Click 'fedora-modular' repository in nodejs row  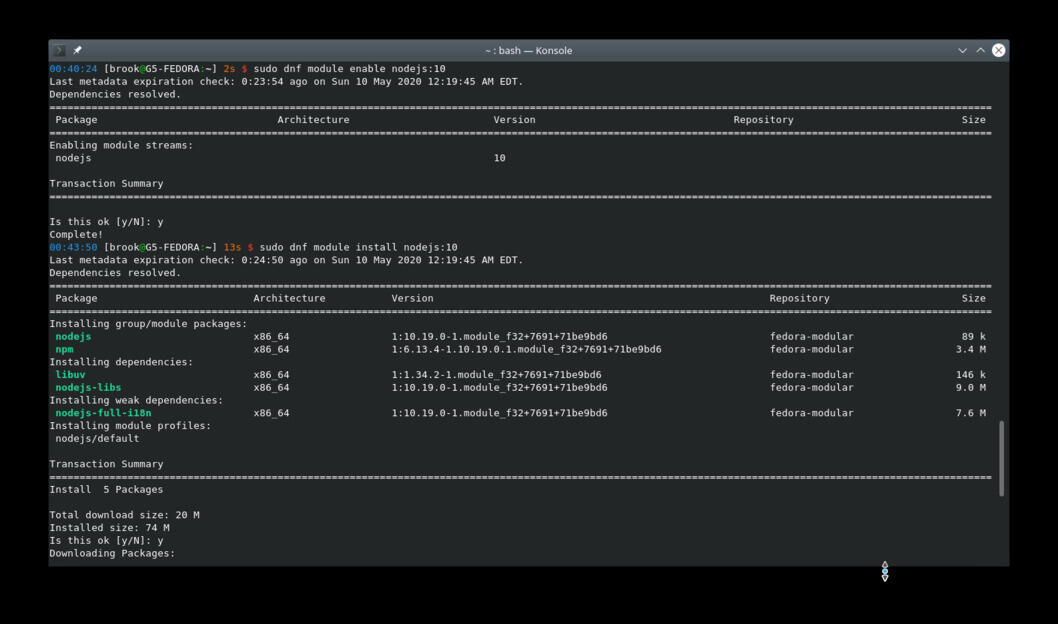pyautogui.click(x=812, y=337)
